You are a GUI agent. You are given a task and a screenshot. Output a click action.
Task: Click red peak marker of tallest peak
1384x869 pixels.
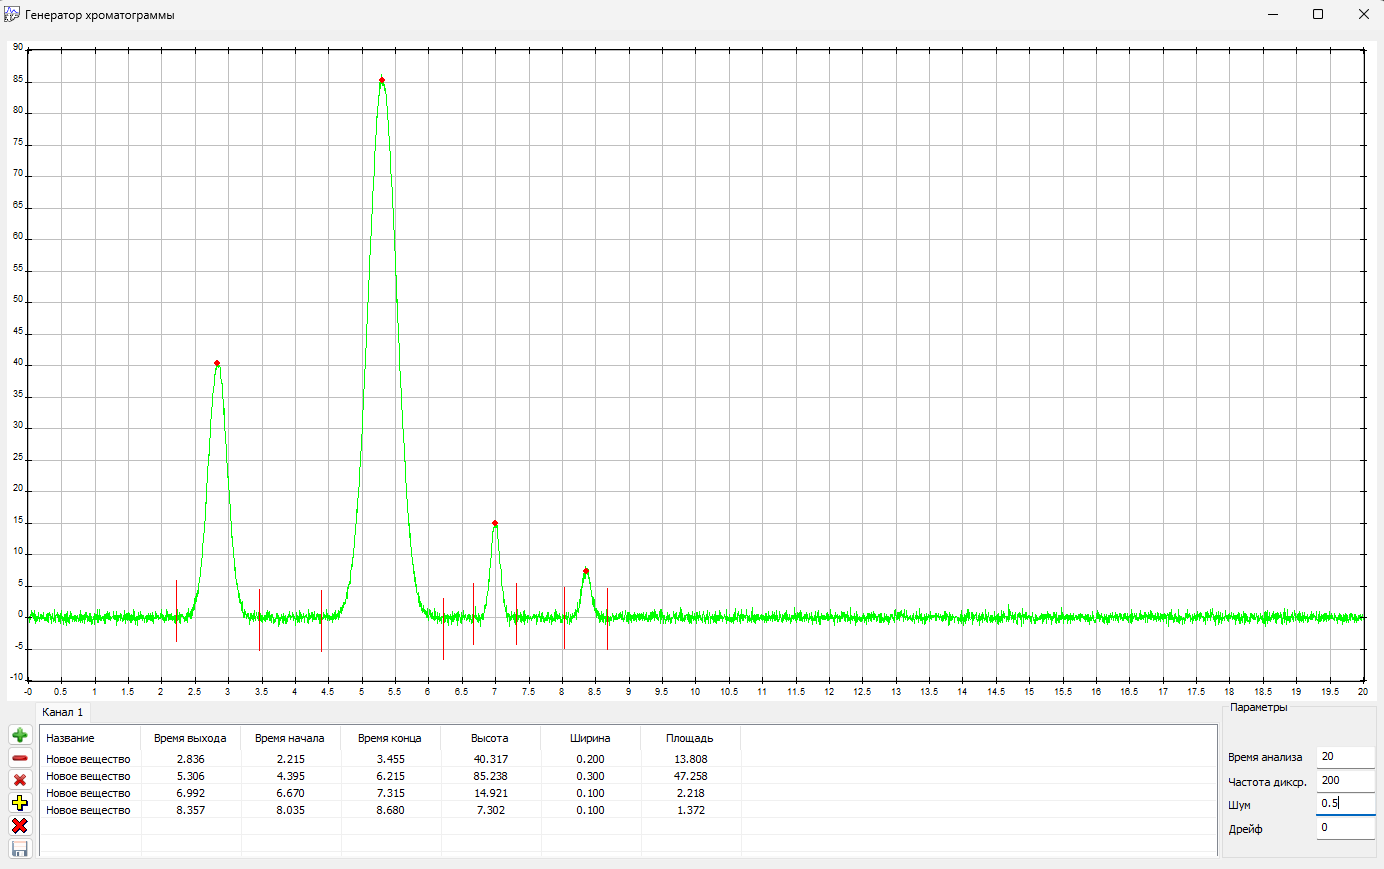point(382,80)
